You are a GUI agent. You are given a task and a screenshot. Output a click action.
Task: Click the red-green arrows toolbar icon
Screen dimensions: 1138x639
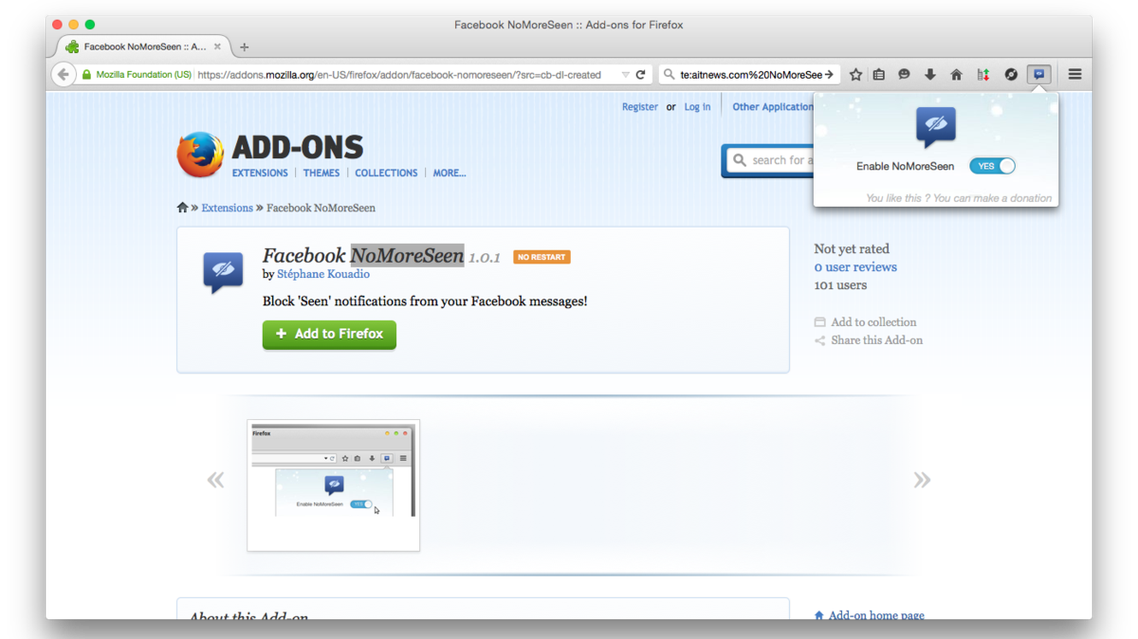click(x=983, y=74)
